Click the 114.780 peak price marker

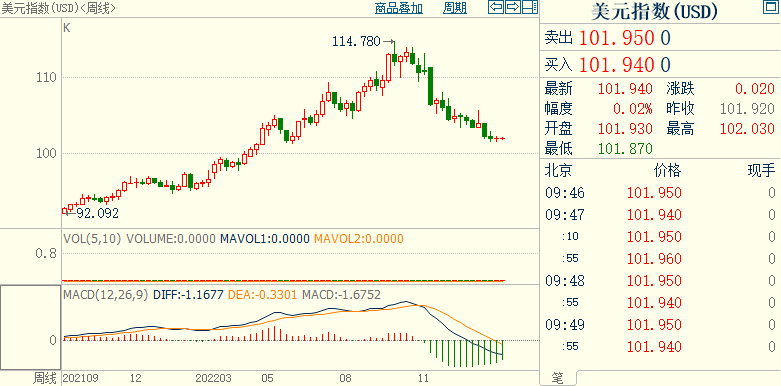coord(357,41)
